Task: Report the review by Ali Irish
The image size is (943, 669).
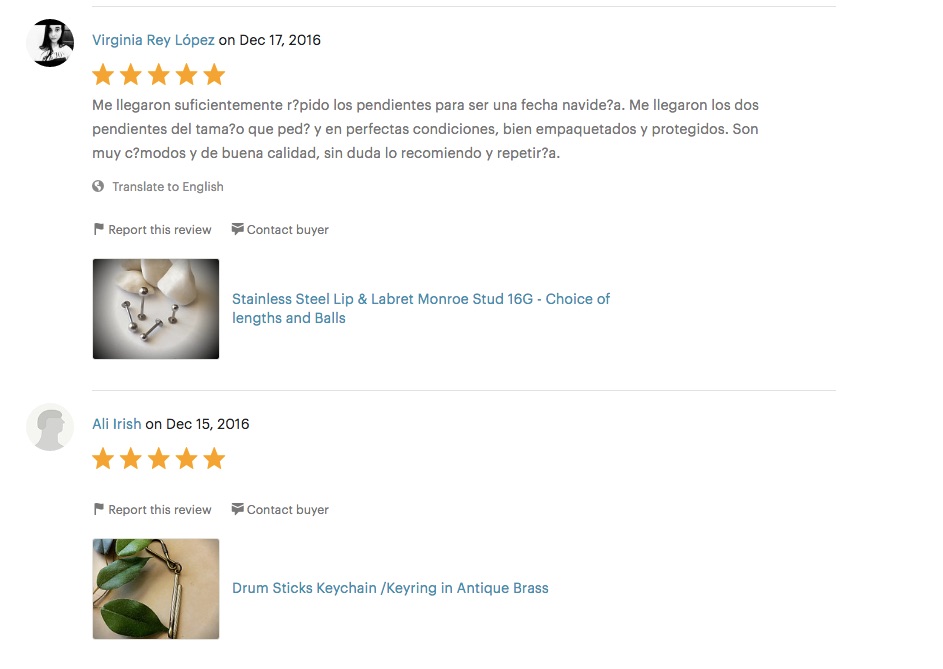Action: coord(160,510)
